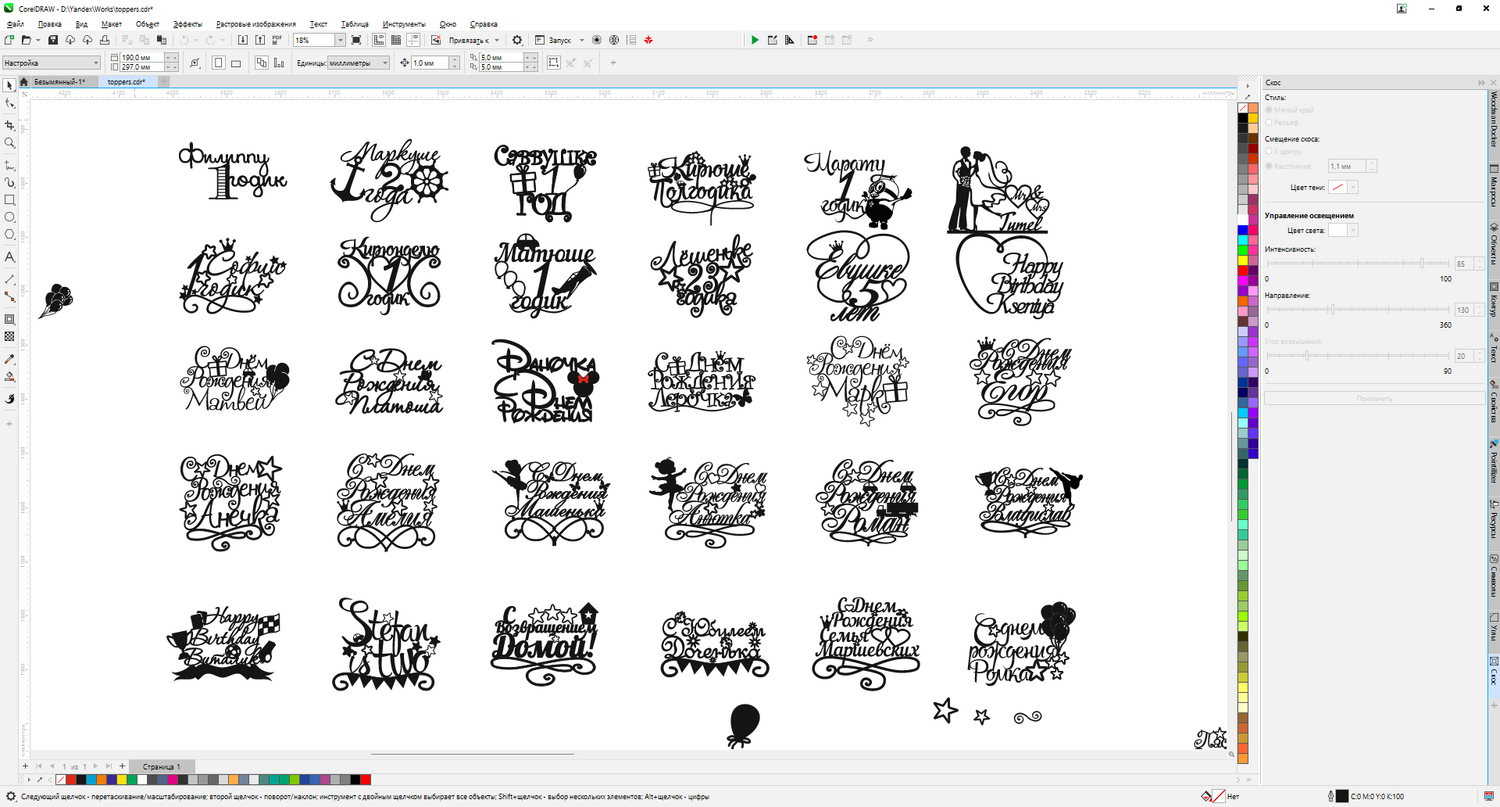Select the Connector tool
Image resolution: width=1500 pixels, height=807 pixels.
point(10,296)
